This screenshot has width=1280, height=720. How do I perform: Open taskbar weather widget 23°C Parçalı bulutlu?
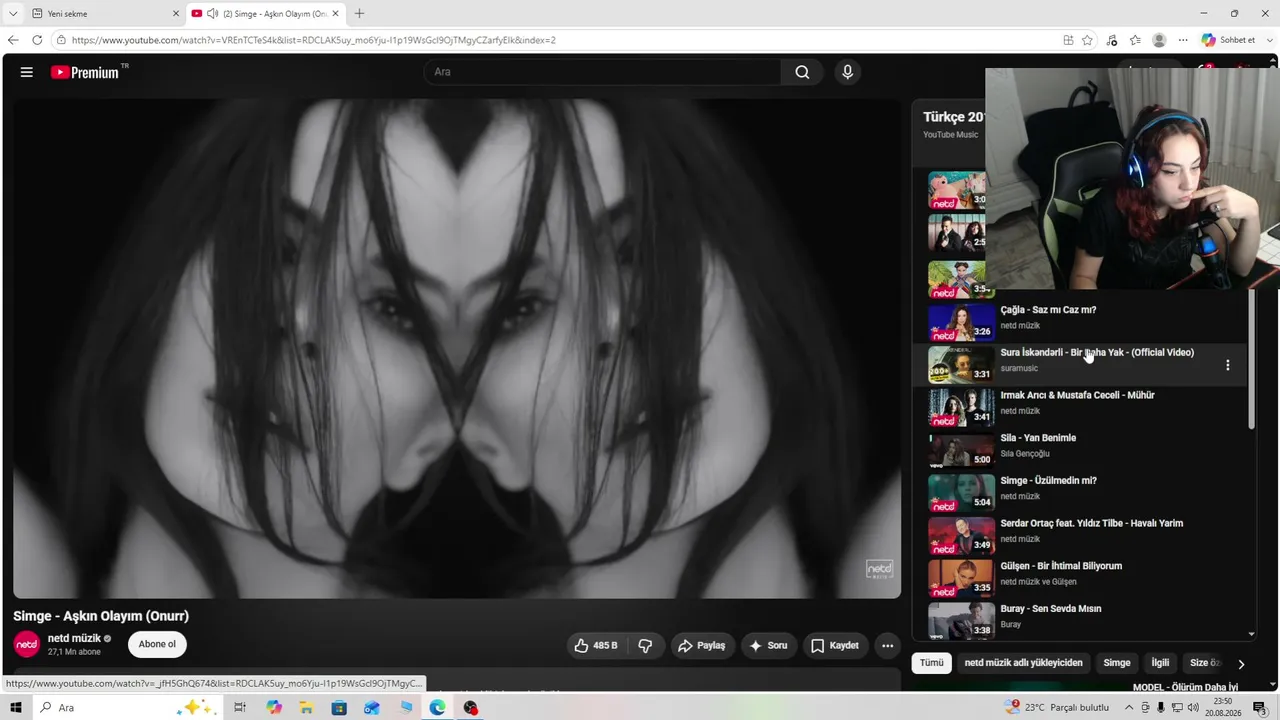tap(1057, 708)
